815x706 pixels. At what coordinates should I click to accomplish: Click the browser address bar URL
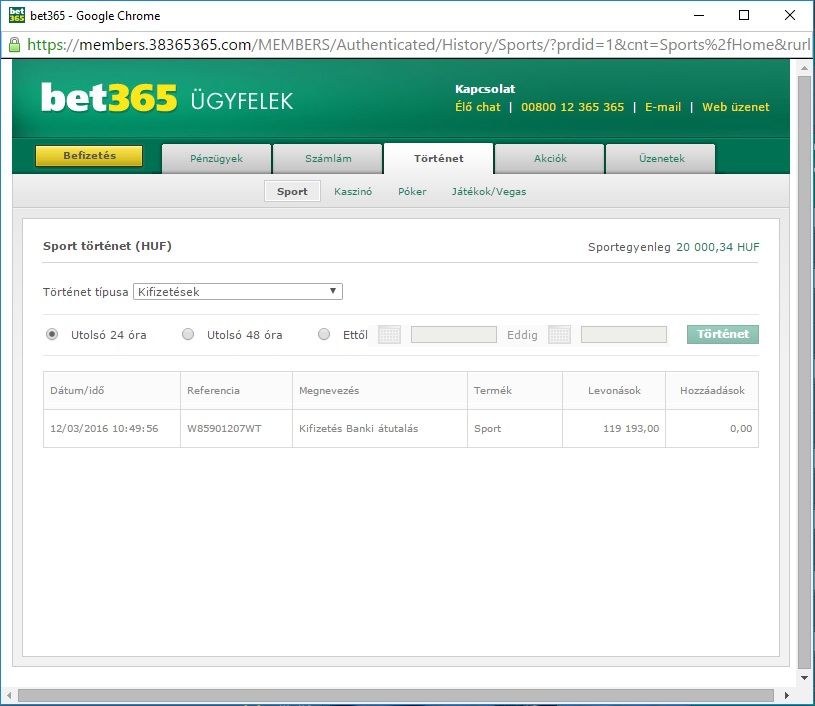[x=418, y=45]
